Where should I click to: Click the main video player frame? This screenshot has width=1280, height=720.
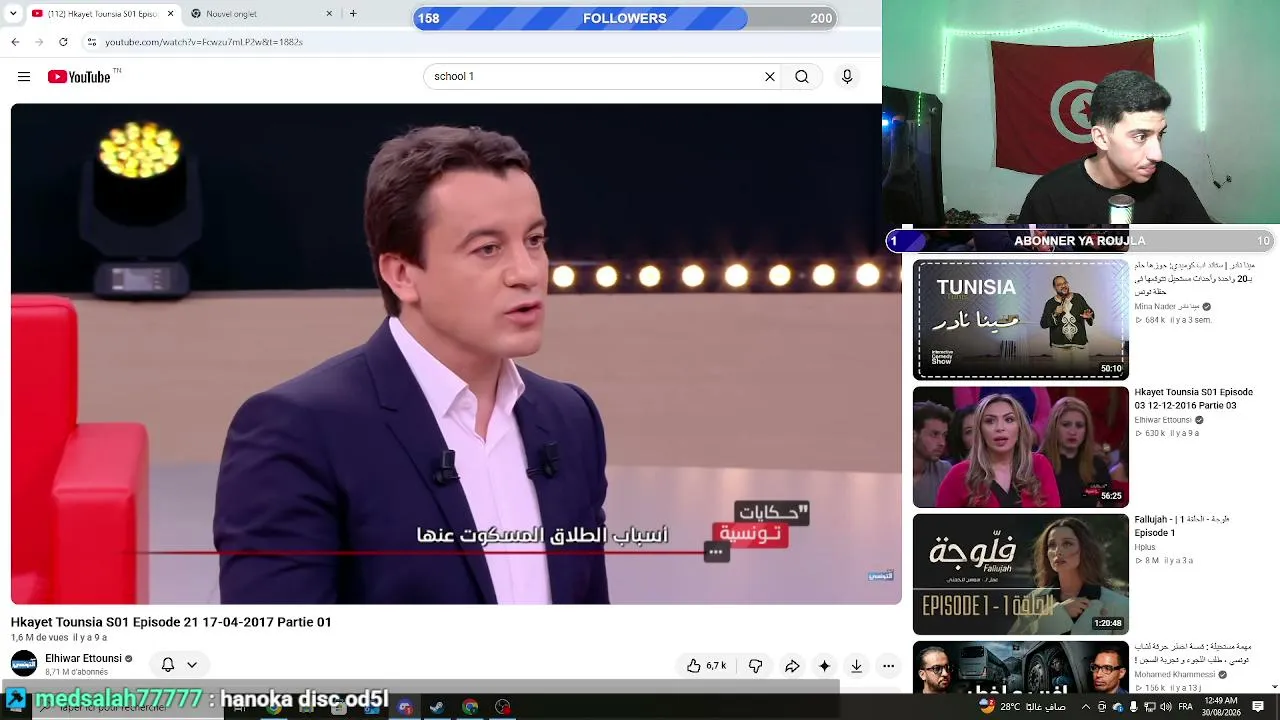click(456, 354)
